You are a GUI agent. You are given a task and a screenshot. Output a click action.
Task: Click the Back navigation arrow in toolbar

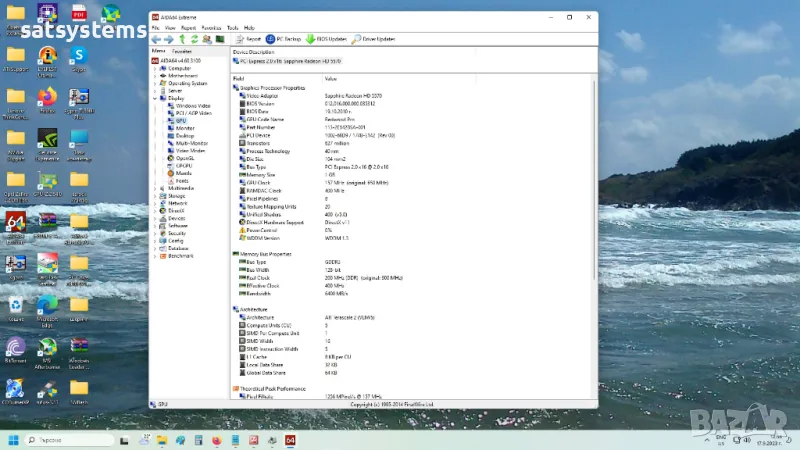156,39
